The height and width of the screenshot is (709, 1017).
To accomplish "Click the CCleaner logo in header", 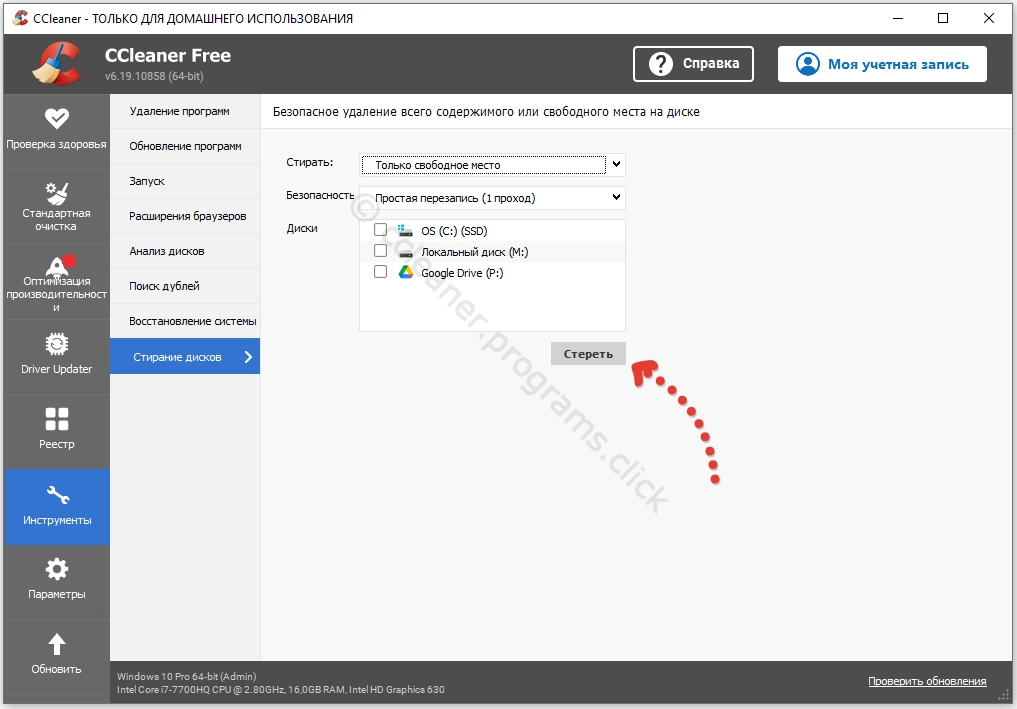I will tap(57, 64).
